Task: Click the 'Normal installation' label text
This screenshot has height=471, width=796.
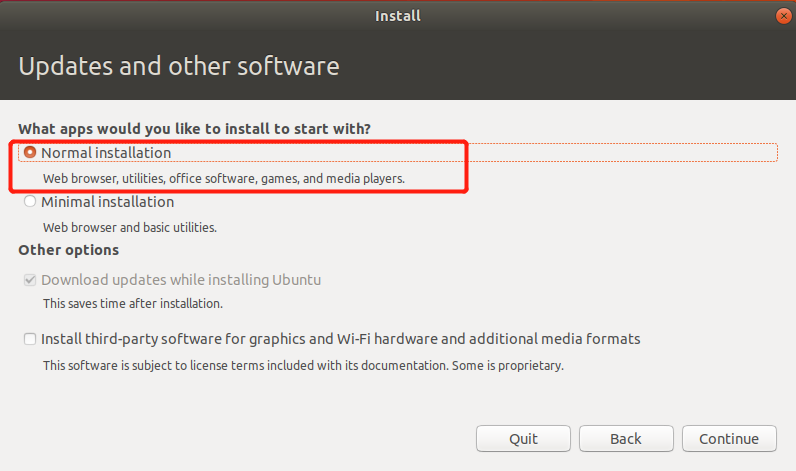Action: click(106, 153)
